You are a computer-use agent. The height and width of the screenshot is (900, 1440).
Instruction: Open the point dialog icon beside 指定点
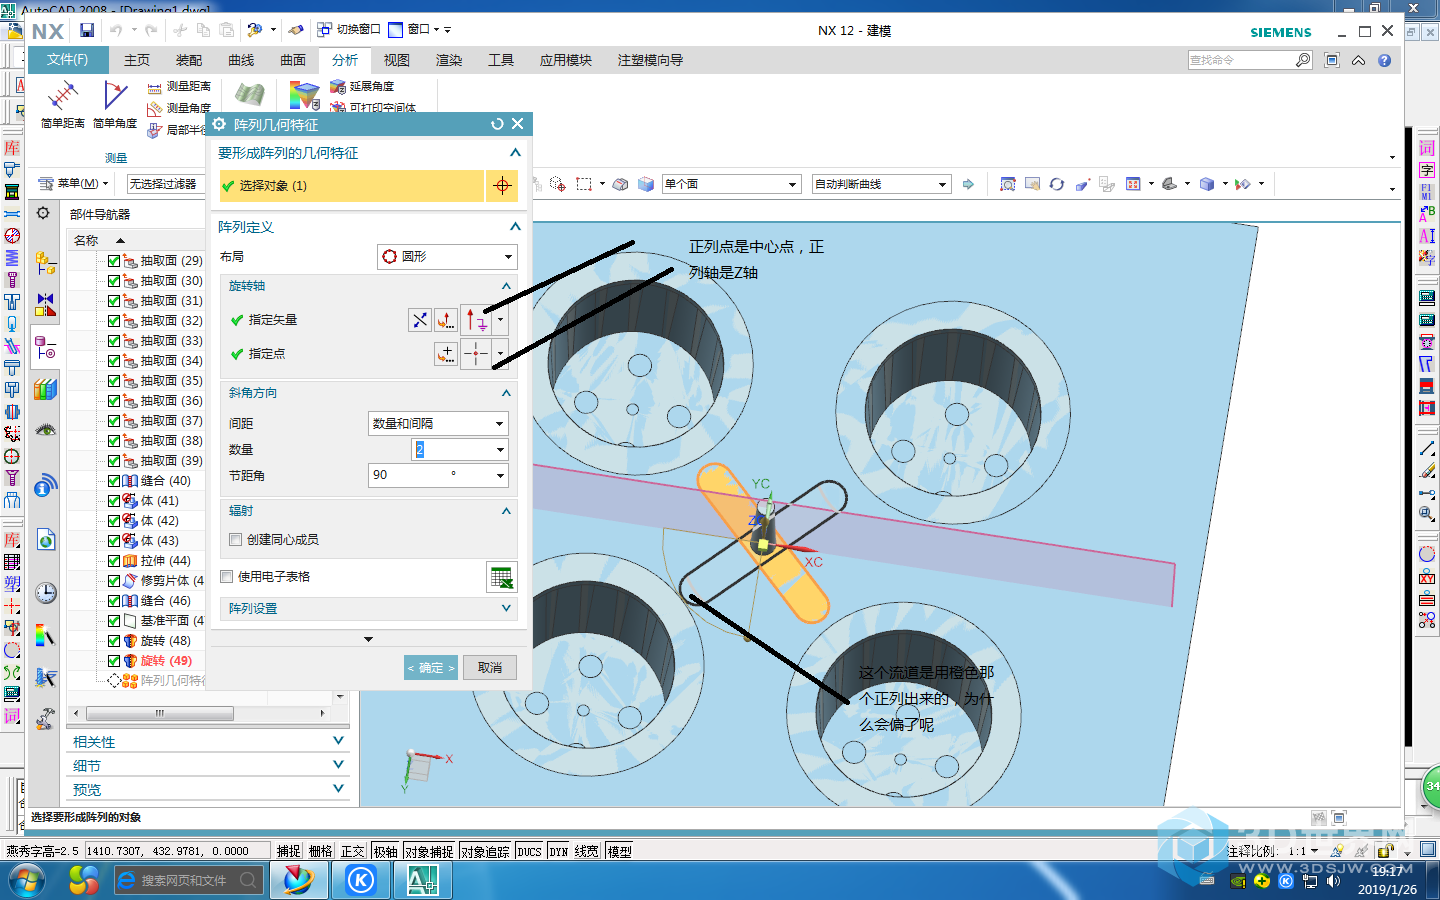[446, 354]
